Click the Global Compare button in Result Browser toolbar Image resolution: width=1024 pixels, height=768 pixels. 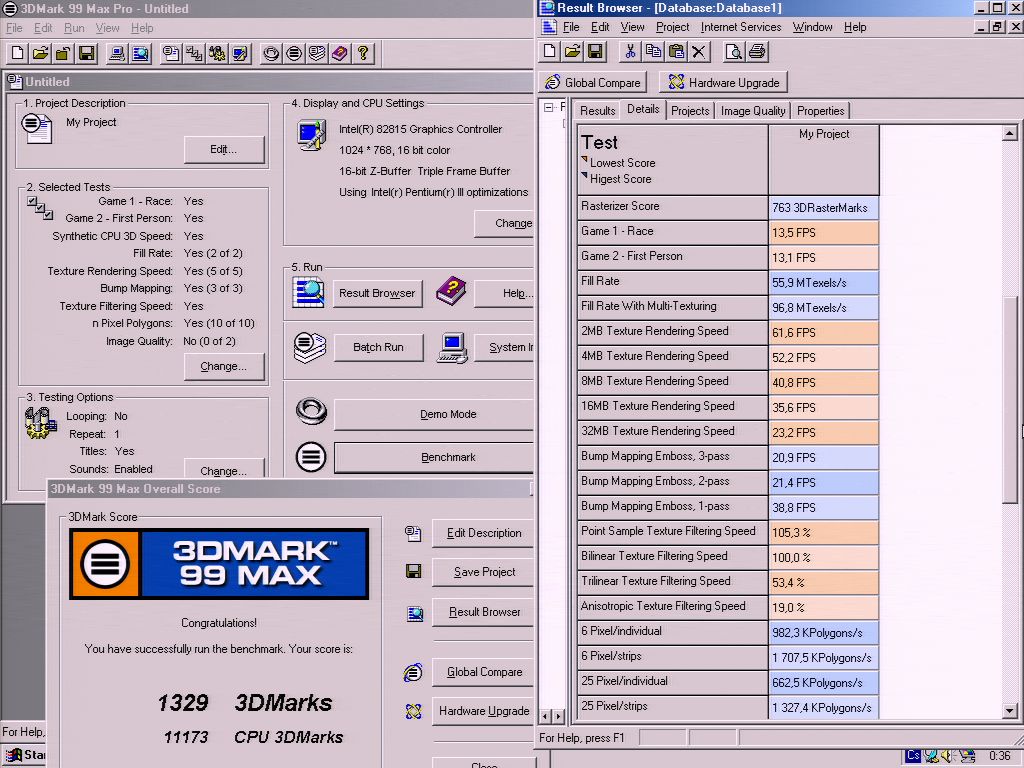click(x=594, y=82)
